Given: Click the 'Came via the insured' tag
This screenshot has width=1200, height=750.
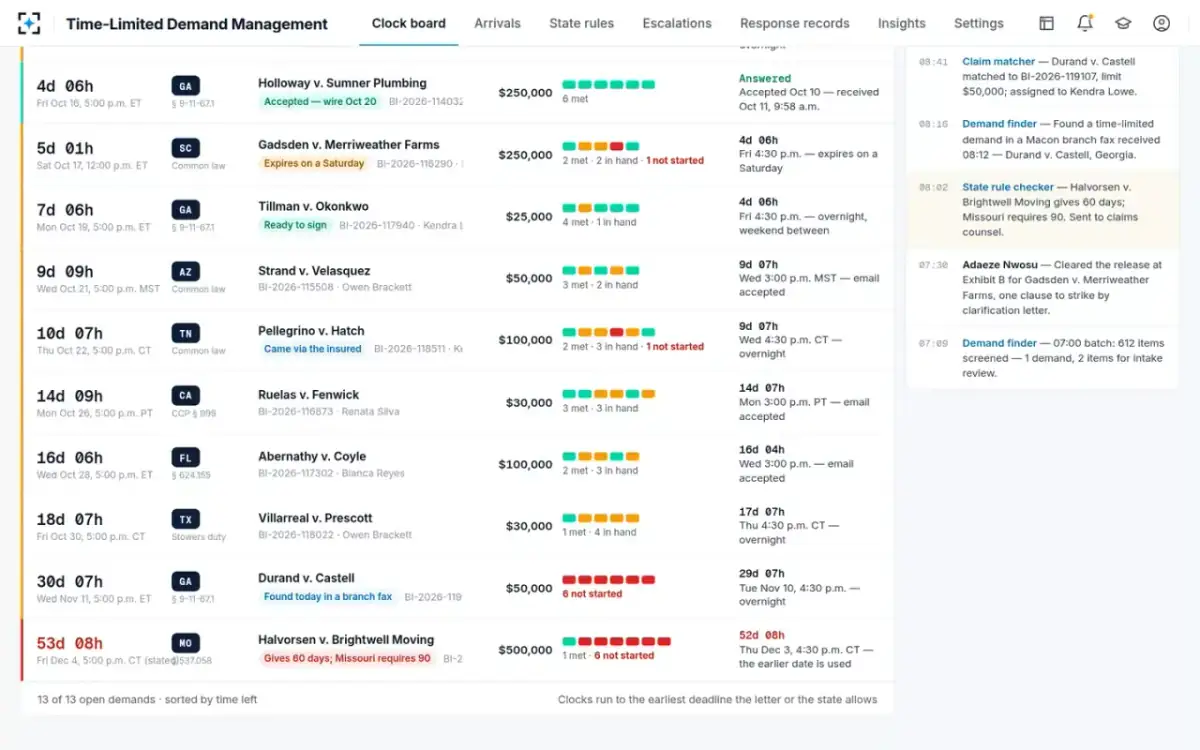Looking at the screenshot, I should pyautogui.click(x=313, y=349).
